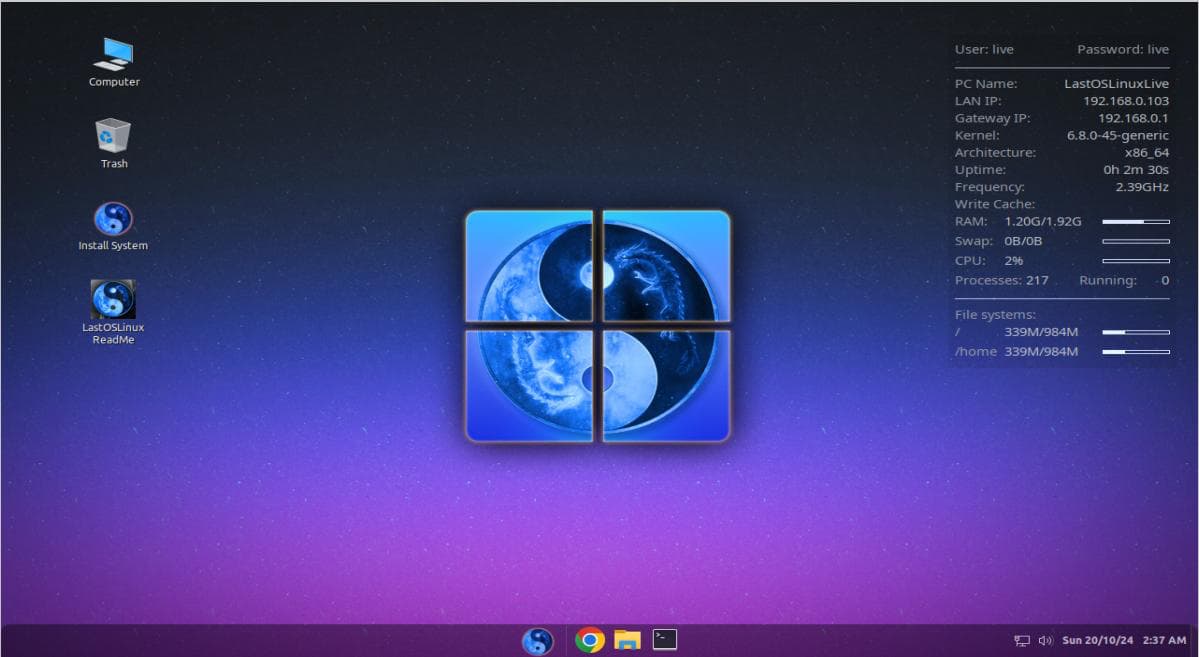Click the PC Name LastOSLinuxLive text

pos(1116,84)
